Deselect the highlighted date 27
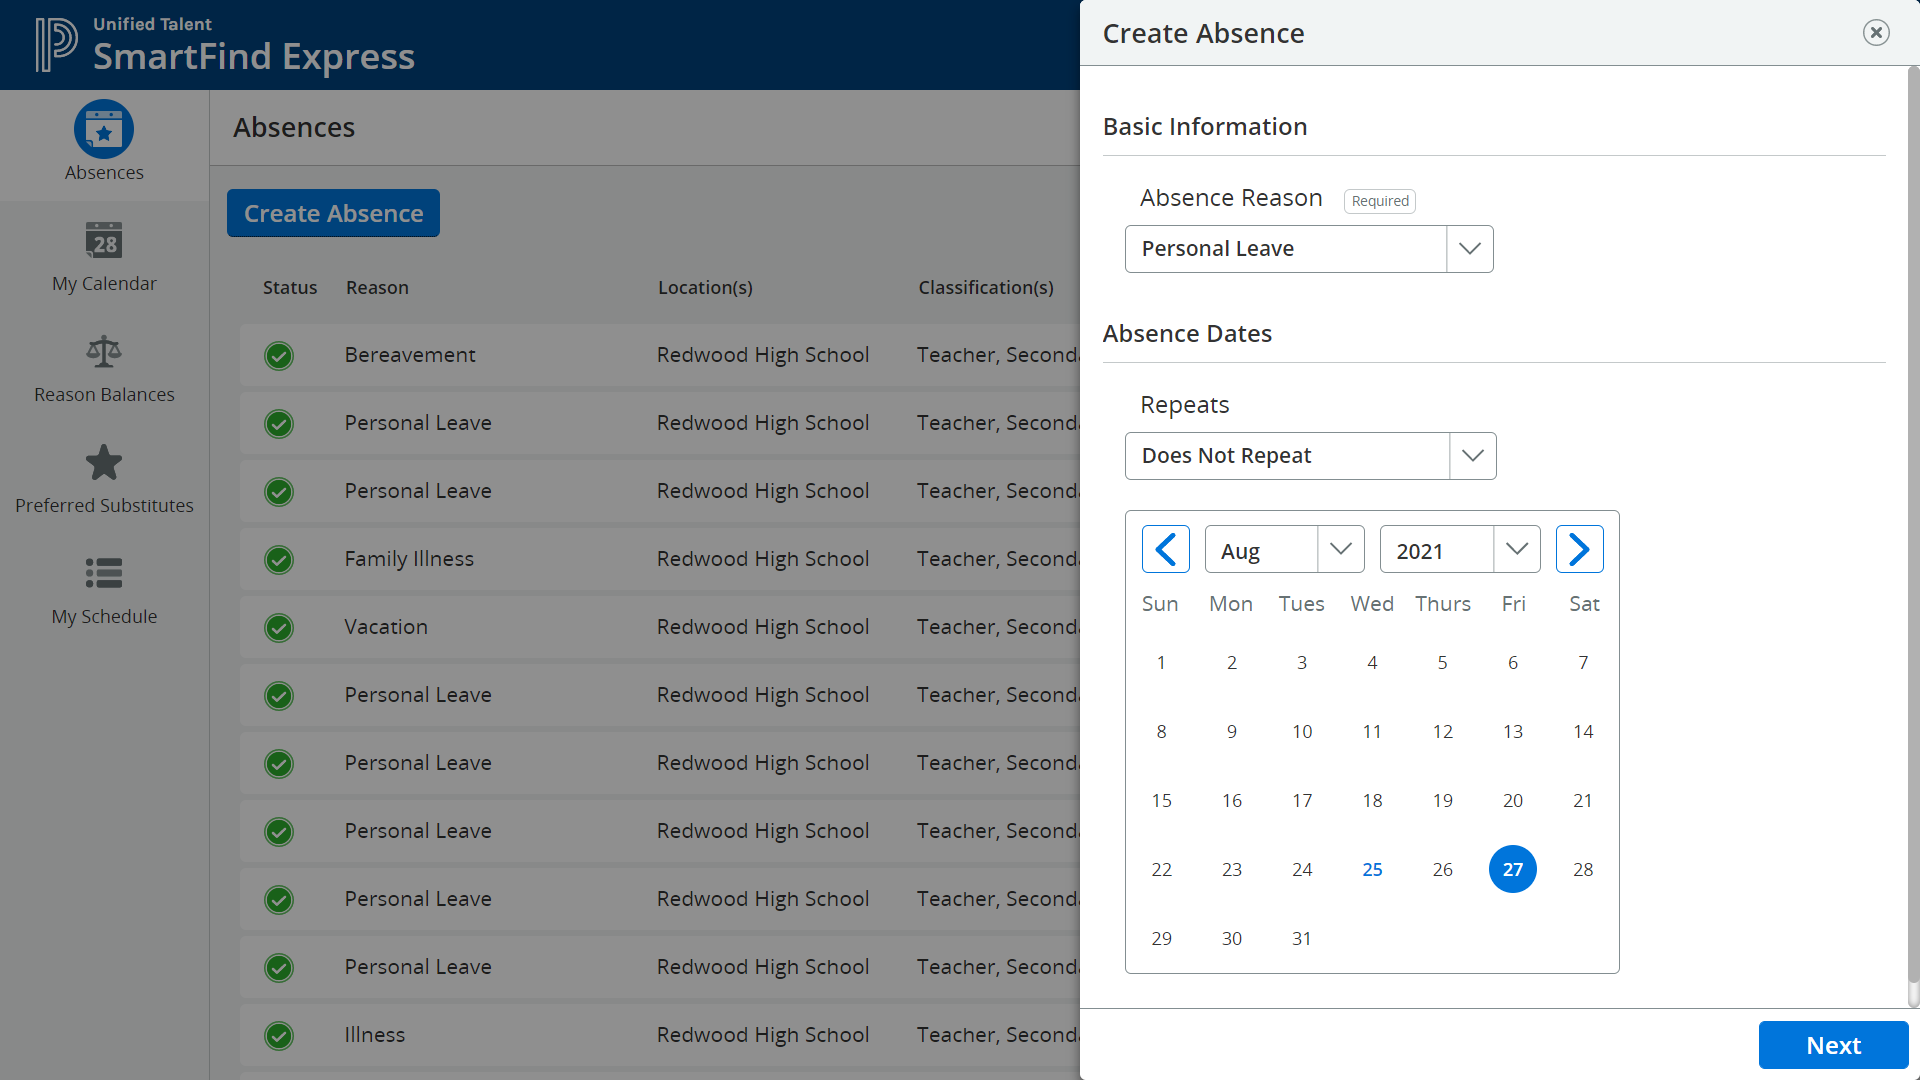Viewport: 1920px width, 1080px height. (x=1512, y=869)
